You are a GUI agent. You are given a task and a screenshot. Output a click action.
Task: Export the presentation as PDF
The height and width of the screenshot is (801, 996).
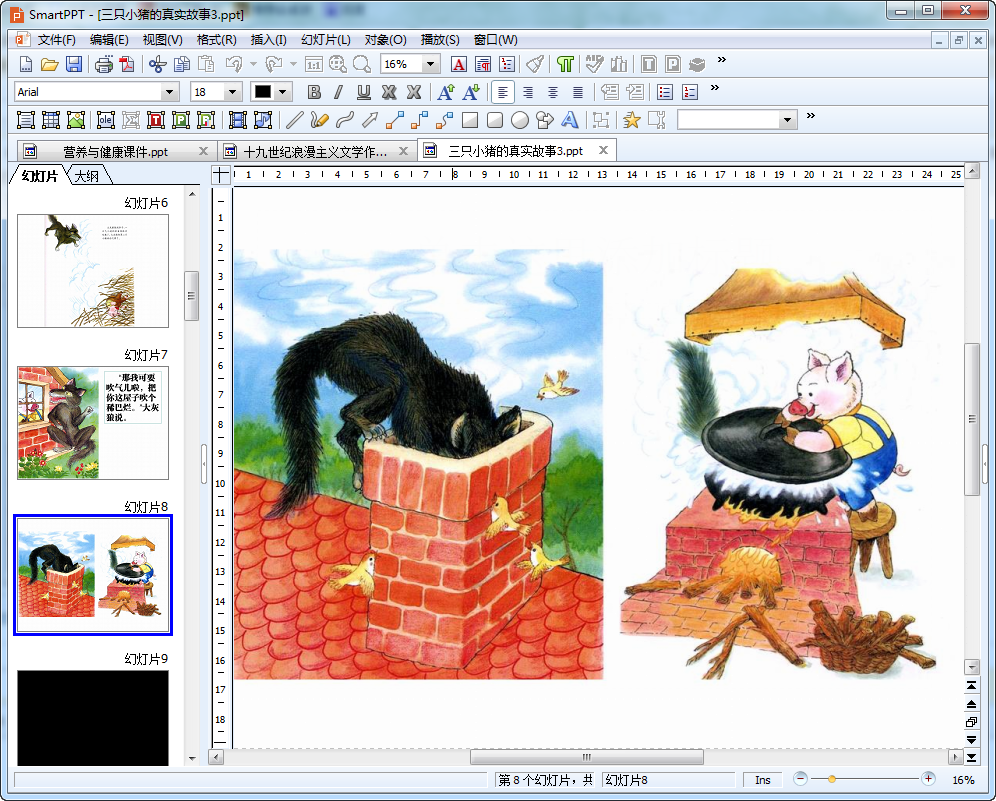pyautogui.click(x=127, y=64)
